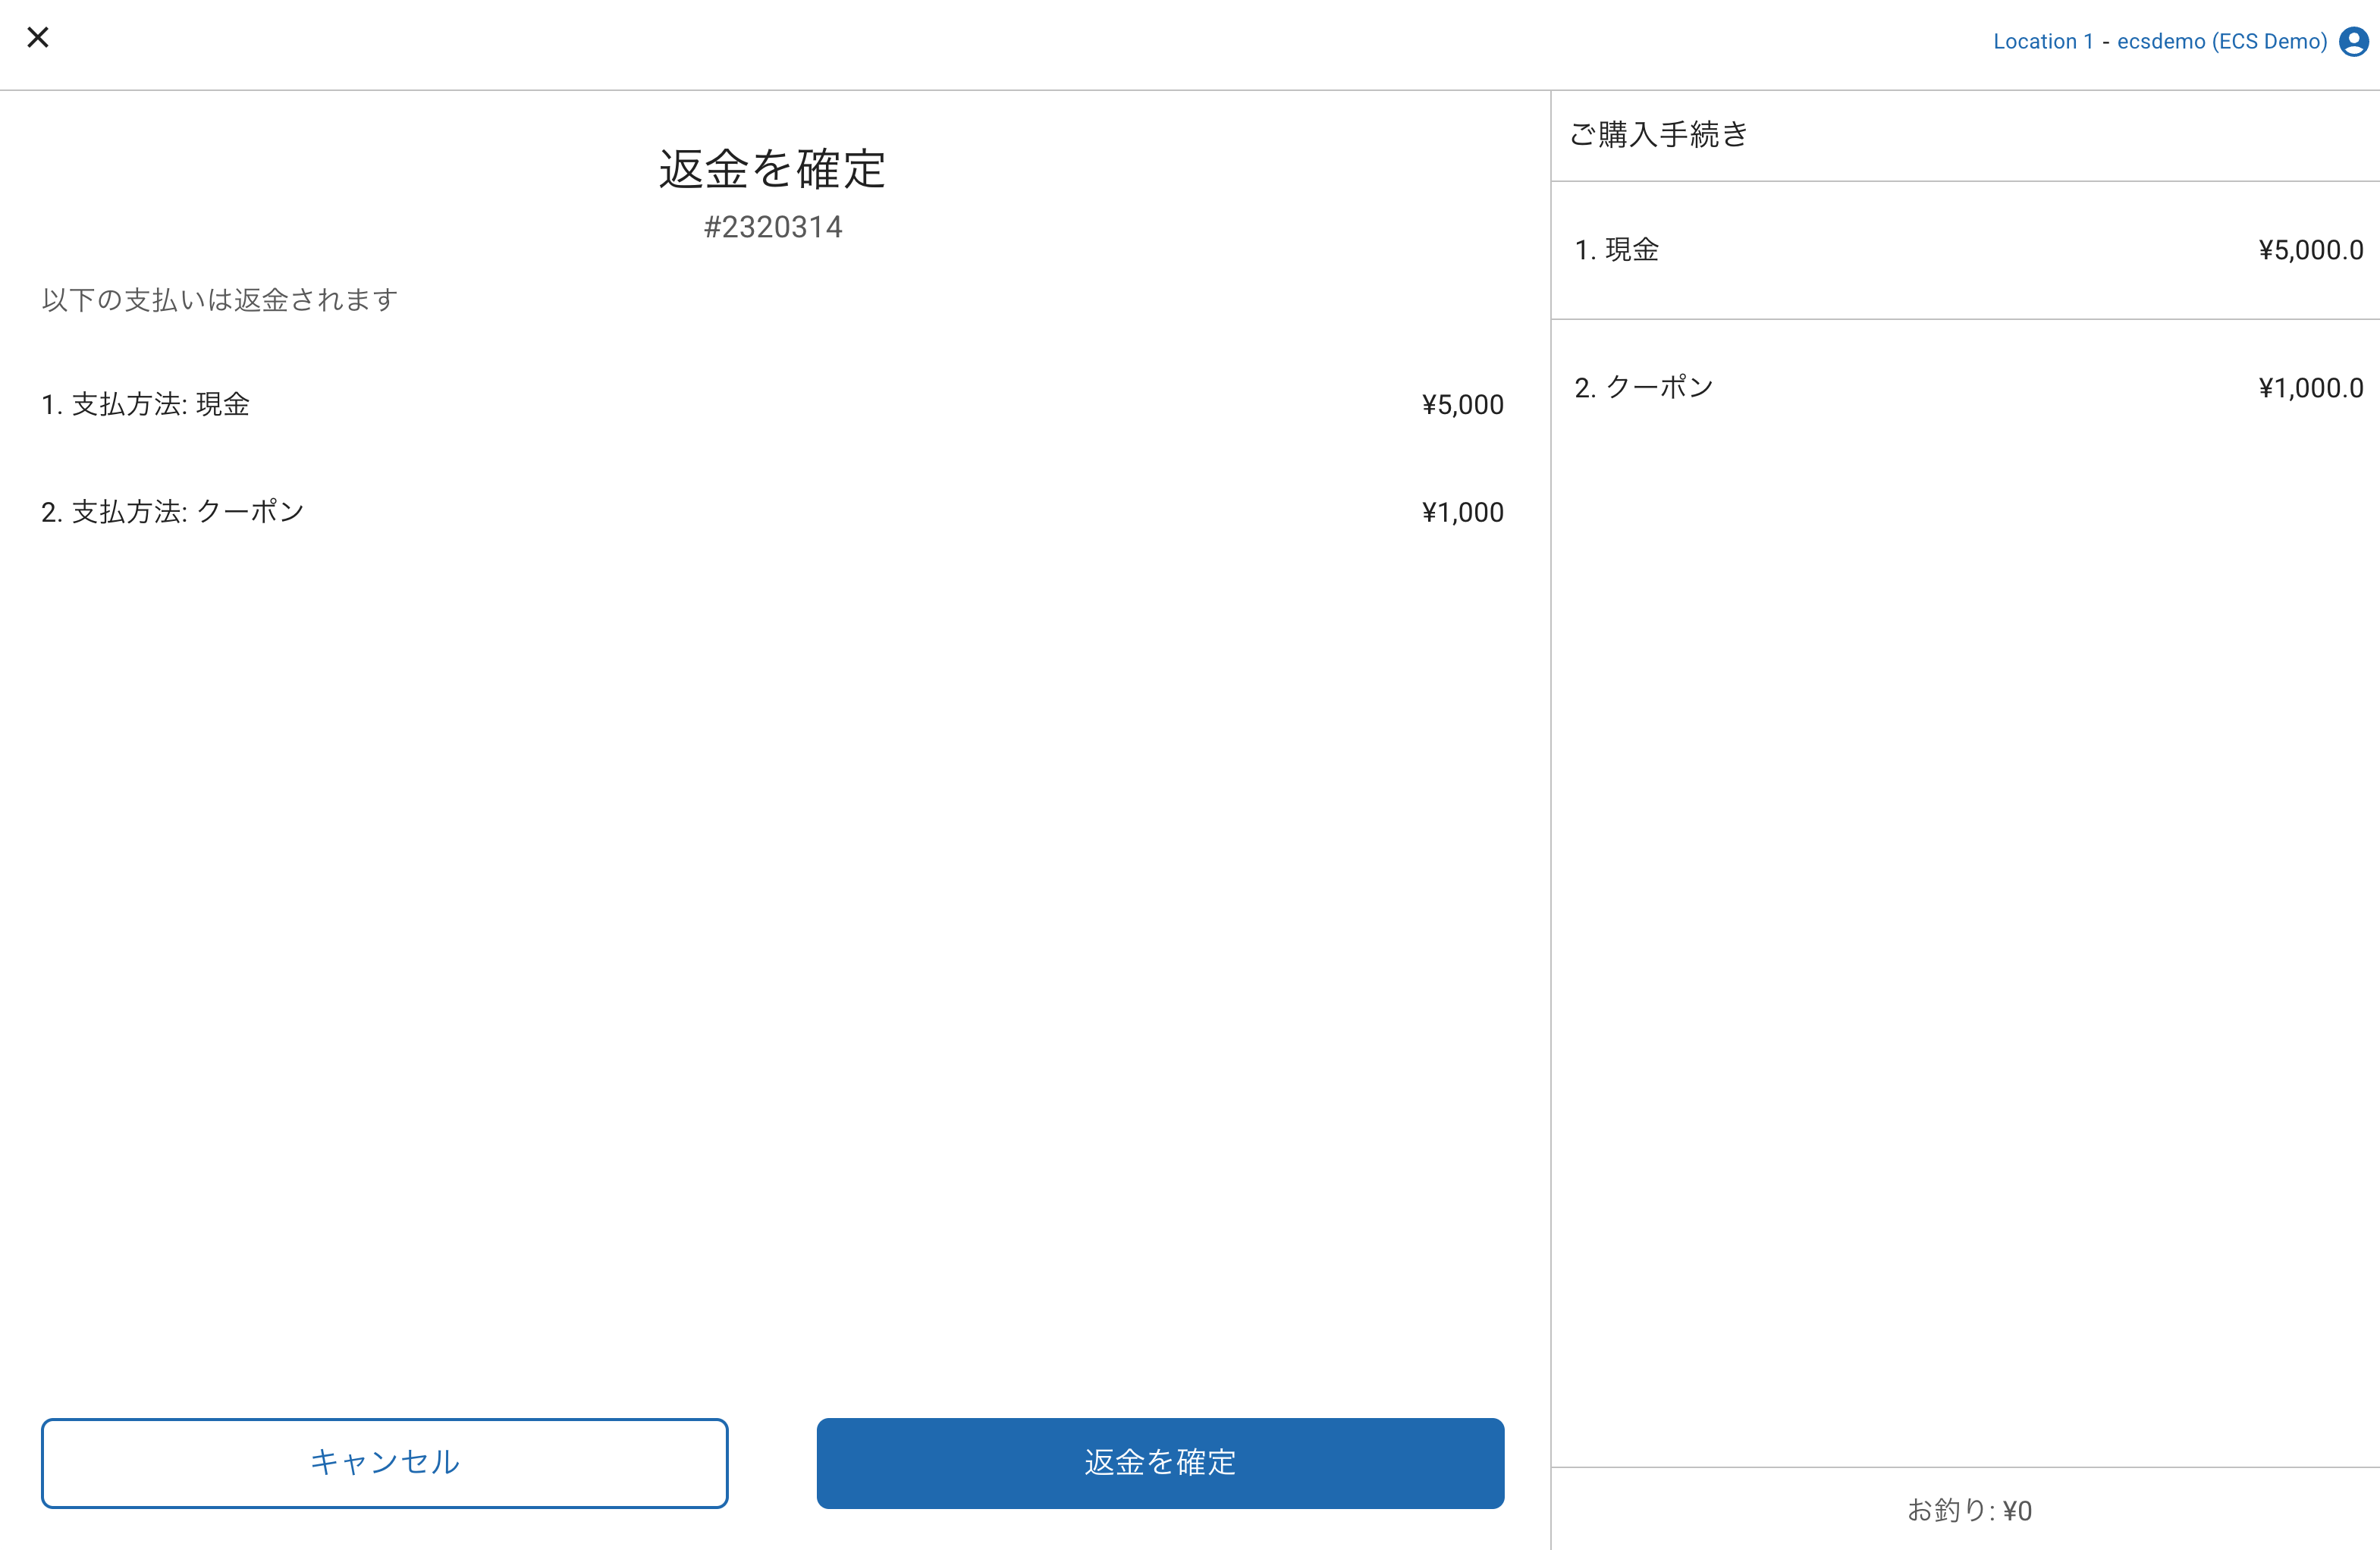The height and width of the screenshot is (1550, 2380).
Task: Click the ¥5,000.0 amount in checkout panel
Action: pyautogui.click(x=2310, y=250)
